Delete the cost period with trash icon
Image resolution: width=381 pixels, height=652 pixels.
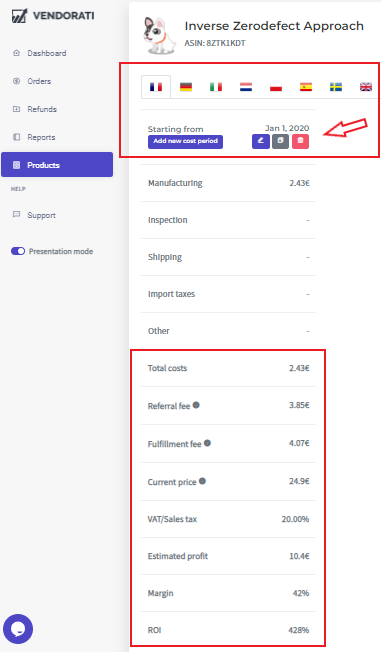(x=300, y=141)
